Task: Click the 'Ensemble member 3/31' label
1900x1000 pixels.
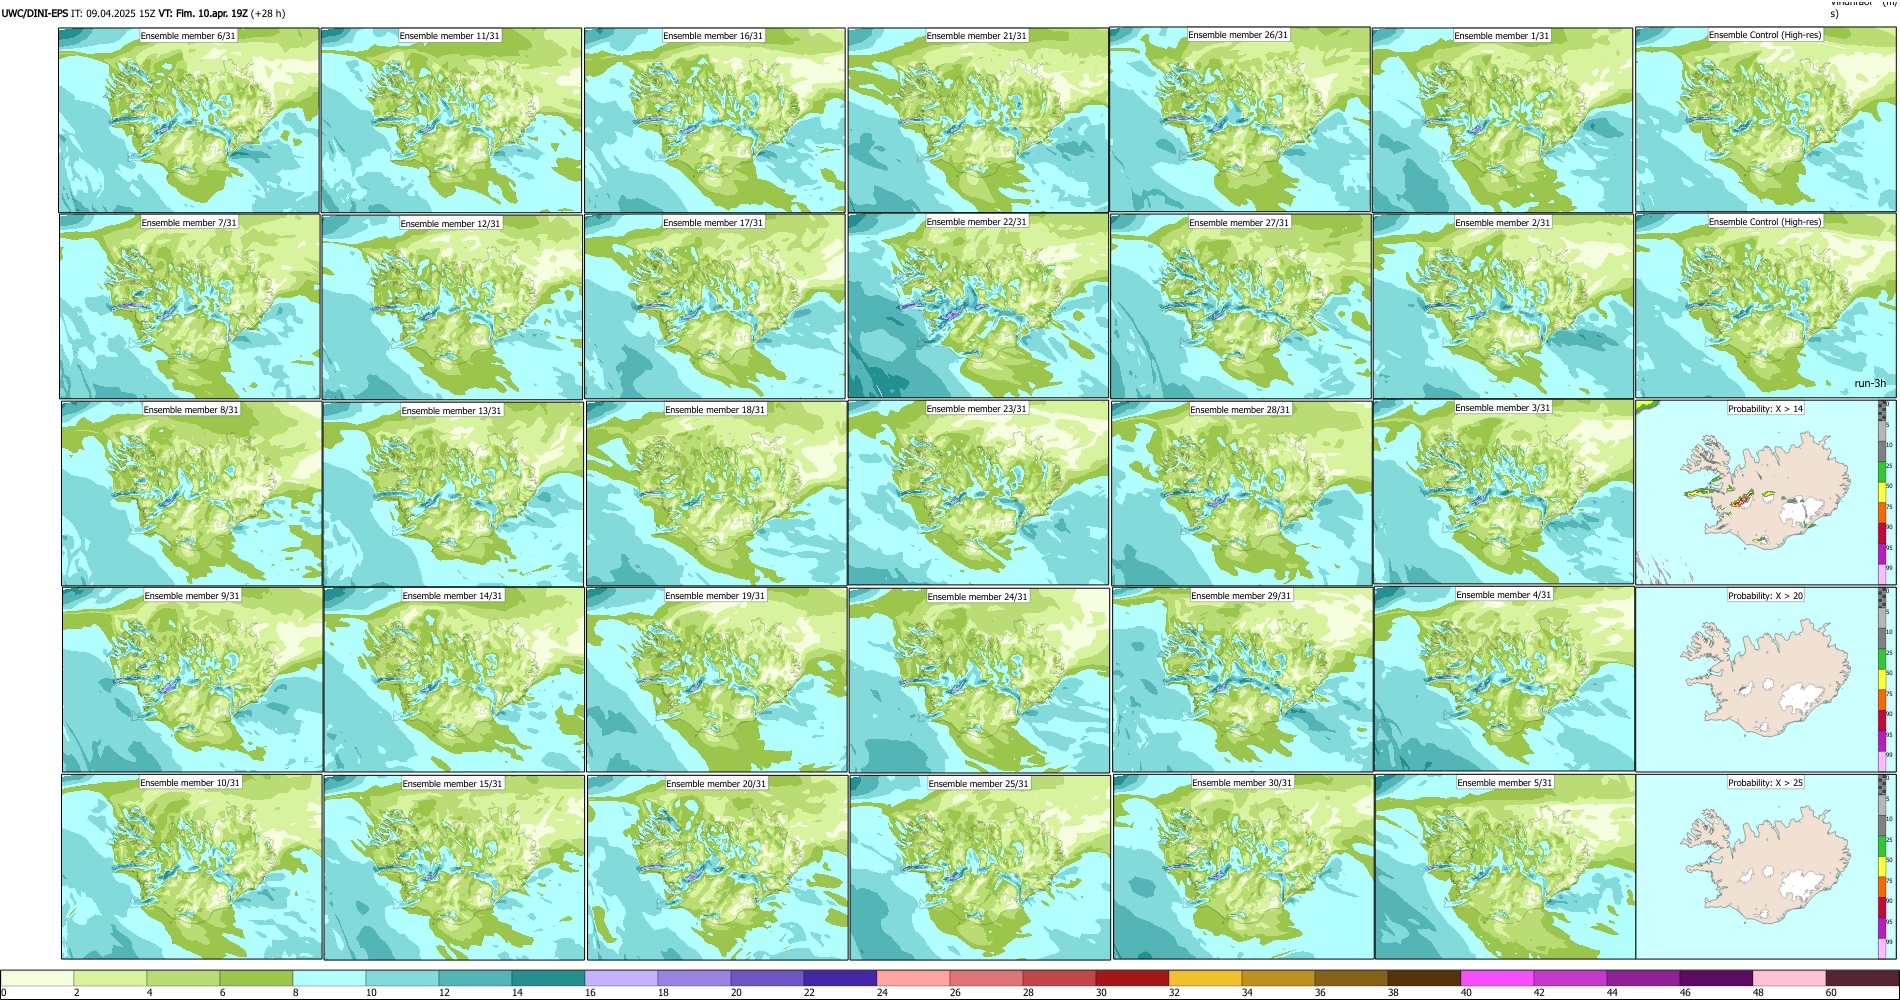Action: pyautogui.click(x=1503, y=407)
